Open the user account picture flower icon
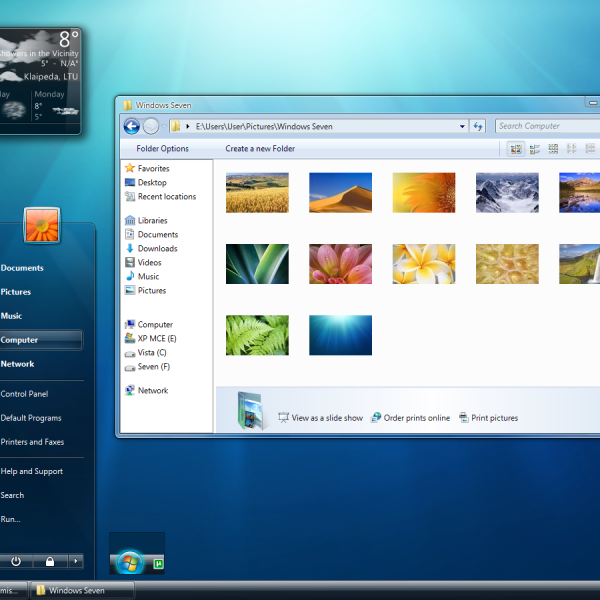Viewport: 600px width, 600px height. [42, 225]
